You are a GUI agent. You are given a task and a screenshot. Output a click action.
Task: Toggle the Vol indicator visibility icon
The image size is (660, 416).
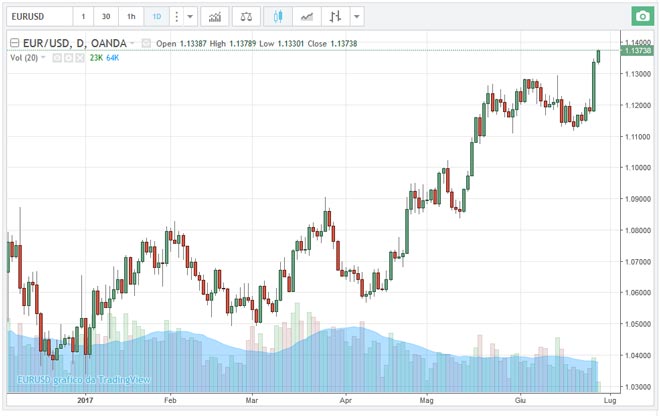pyautogui.click(x=57, y=58)
